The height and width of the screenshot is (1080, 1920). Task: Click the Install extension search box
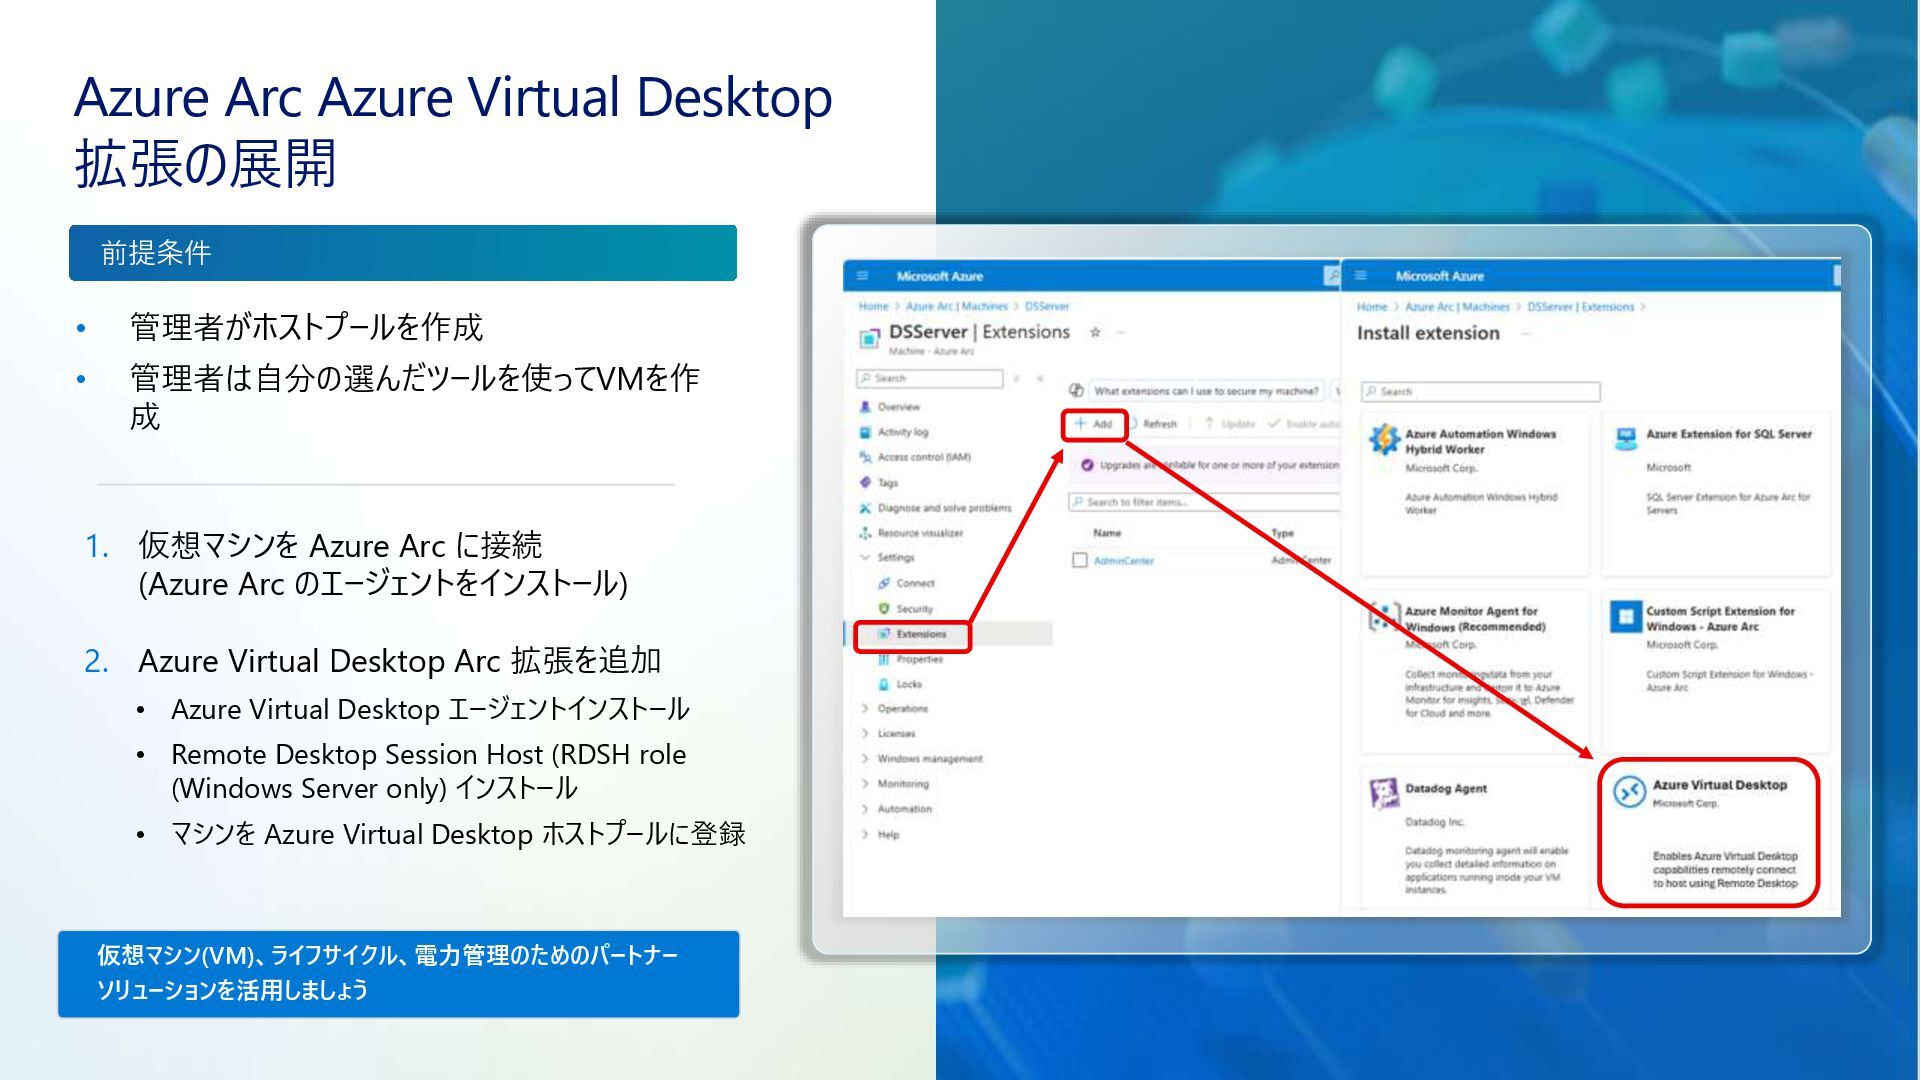[x=1480, y=392]
